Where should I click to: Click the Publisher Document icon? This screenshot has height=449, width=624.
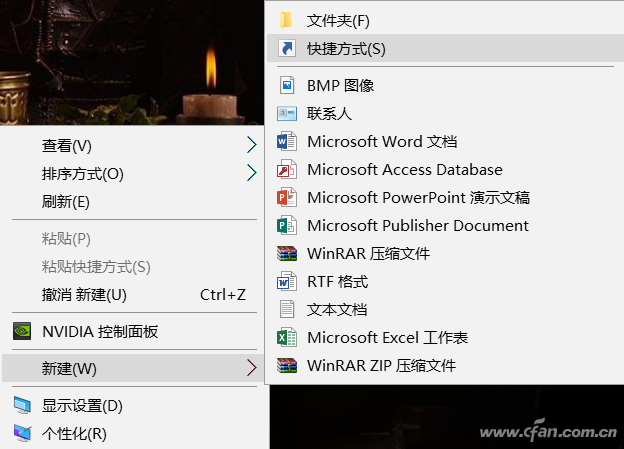coord(287,225)
